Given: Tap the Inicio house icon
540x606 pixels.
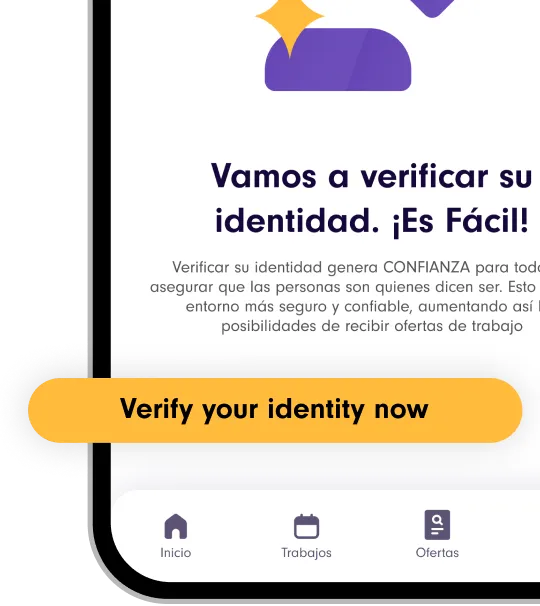Looking at the screenshot, I should [176, 526].
